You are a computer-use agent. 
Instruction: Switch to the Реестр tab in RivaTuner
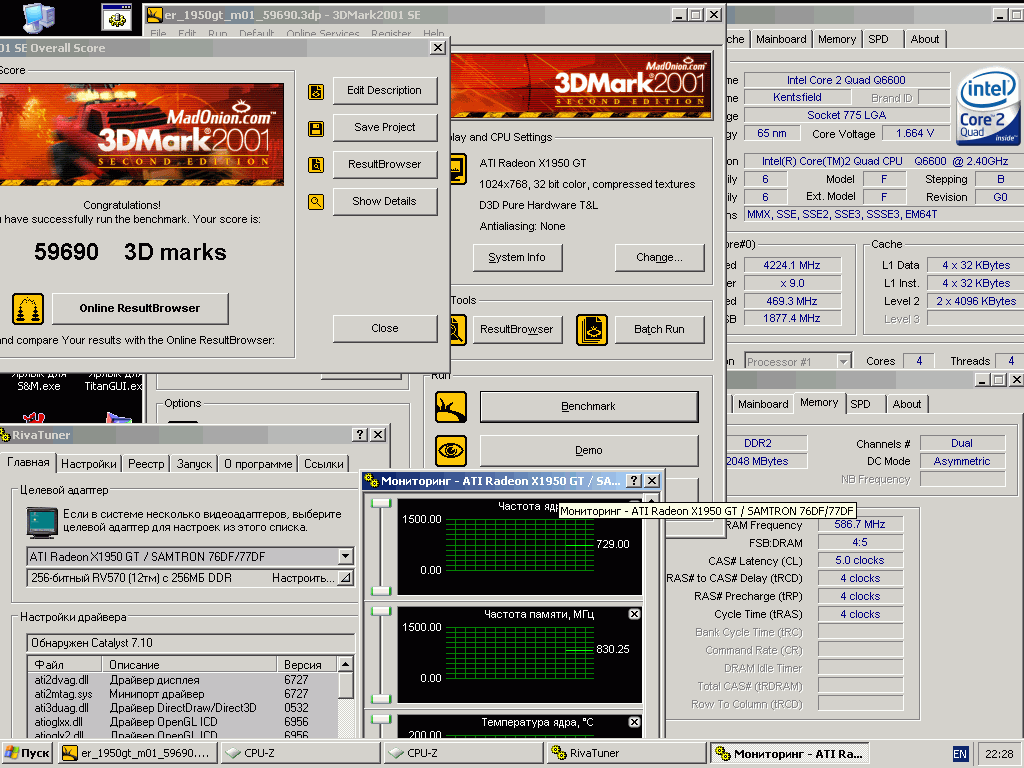click(146, 464)
